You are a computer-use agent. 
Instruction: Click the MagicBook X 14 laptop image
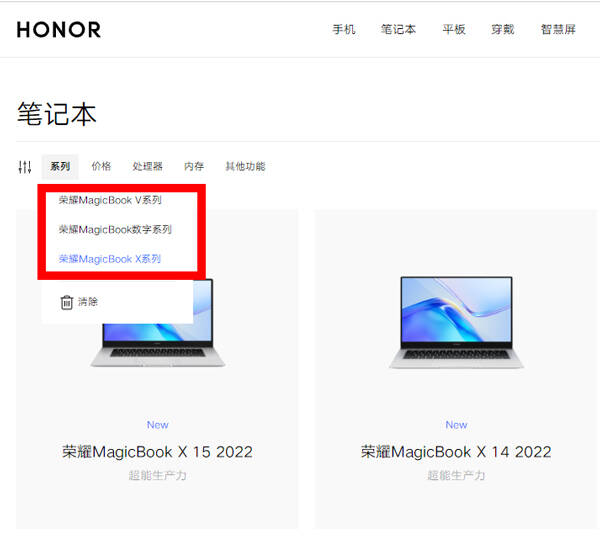point(456,322)
